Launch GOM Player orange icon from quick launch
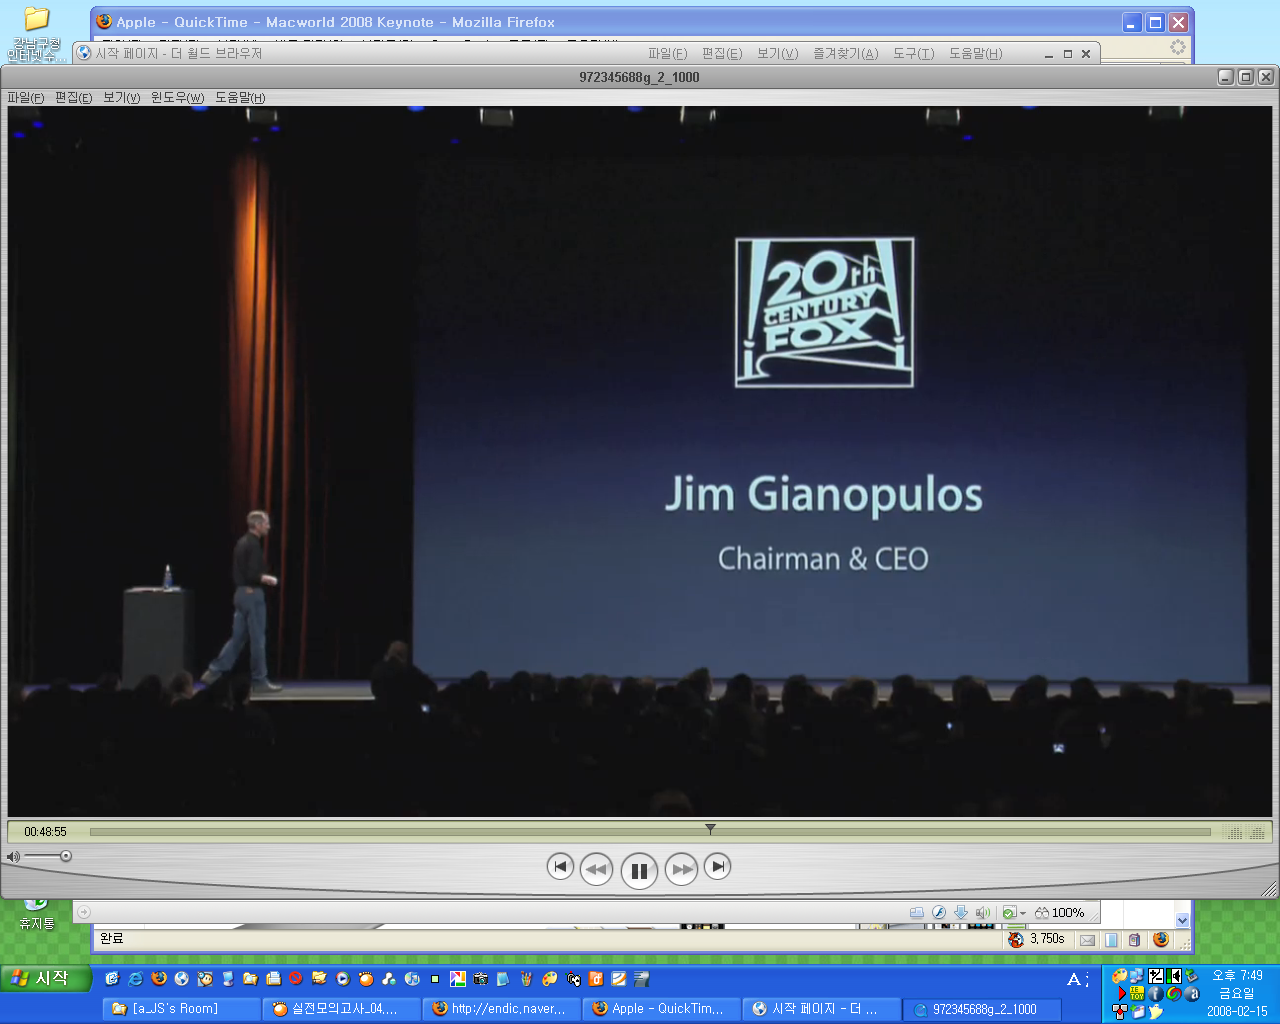1280x1024 pixels. pos(366,979)
